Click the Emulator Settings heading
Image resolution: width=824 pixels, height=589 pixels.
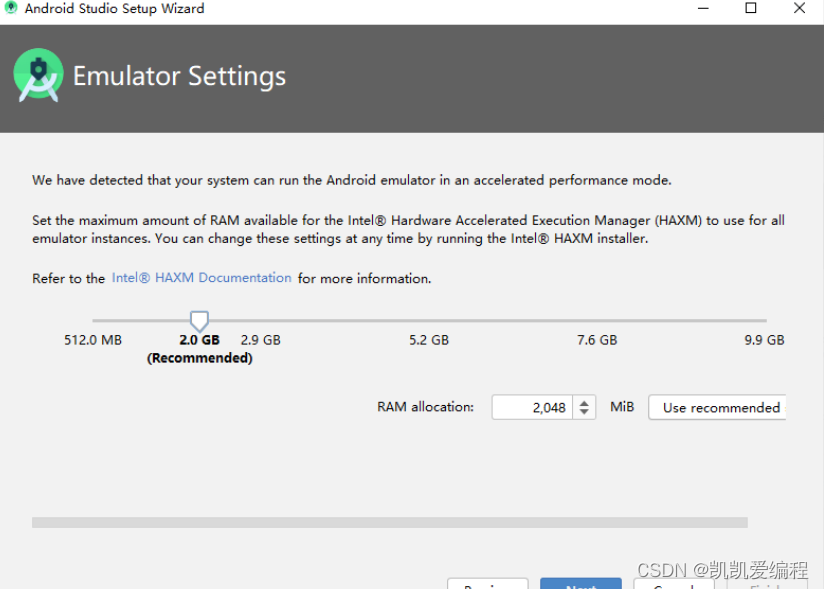[179, 76]
